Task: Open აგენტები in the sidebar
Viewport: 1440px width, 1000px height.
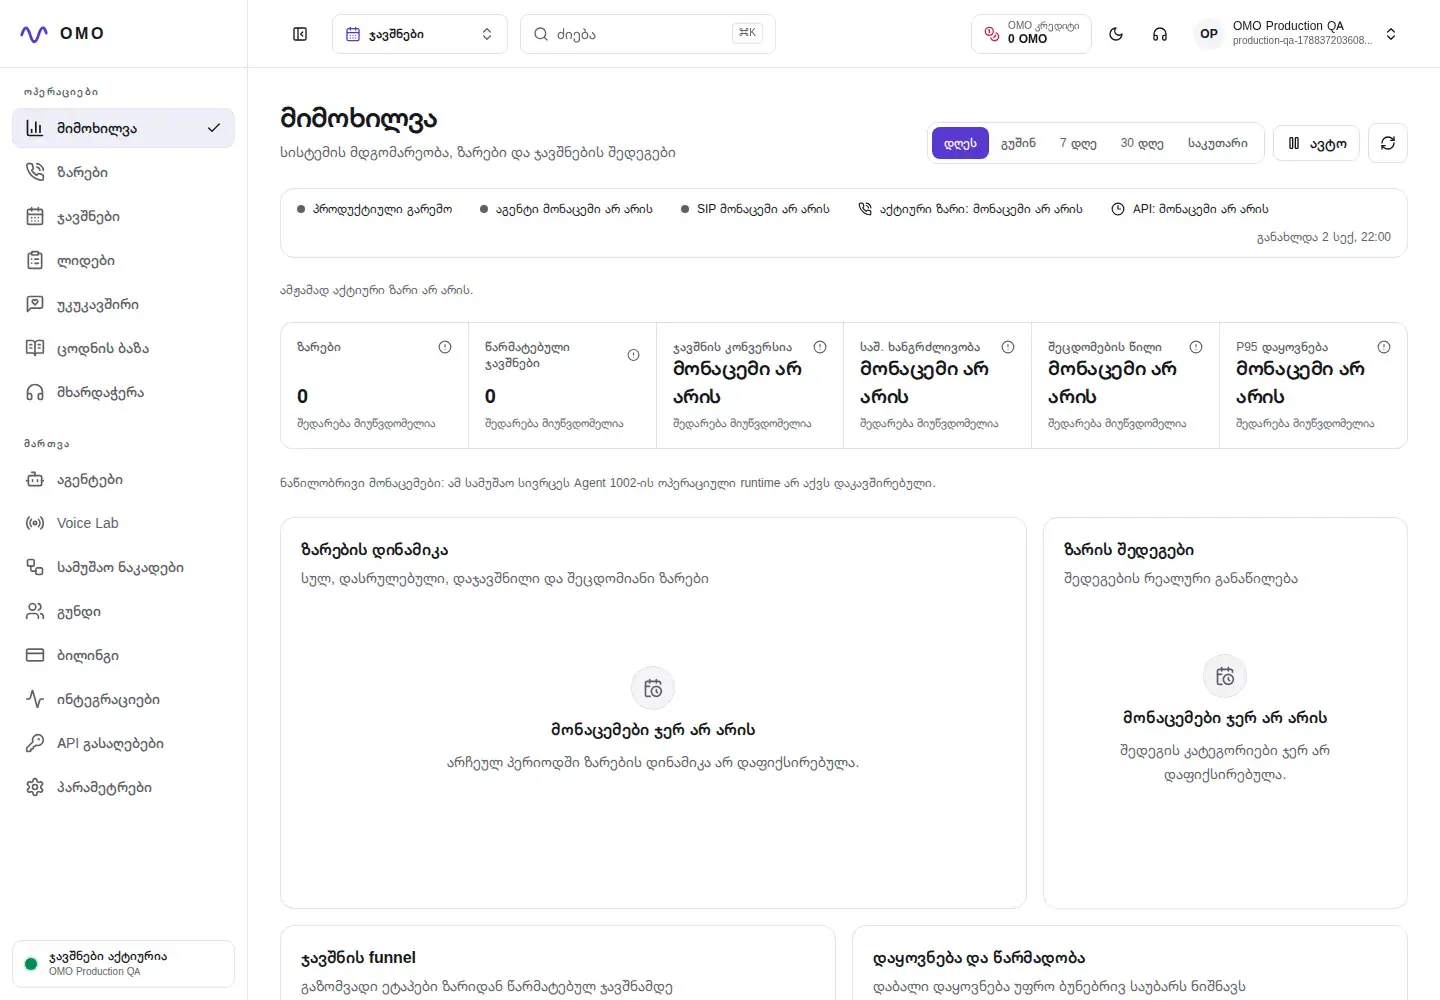Action: [124, 479]
